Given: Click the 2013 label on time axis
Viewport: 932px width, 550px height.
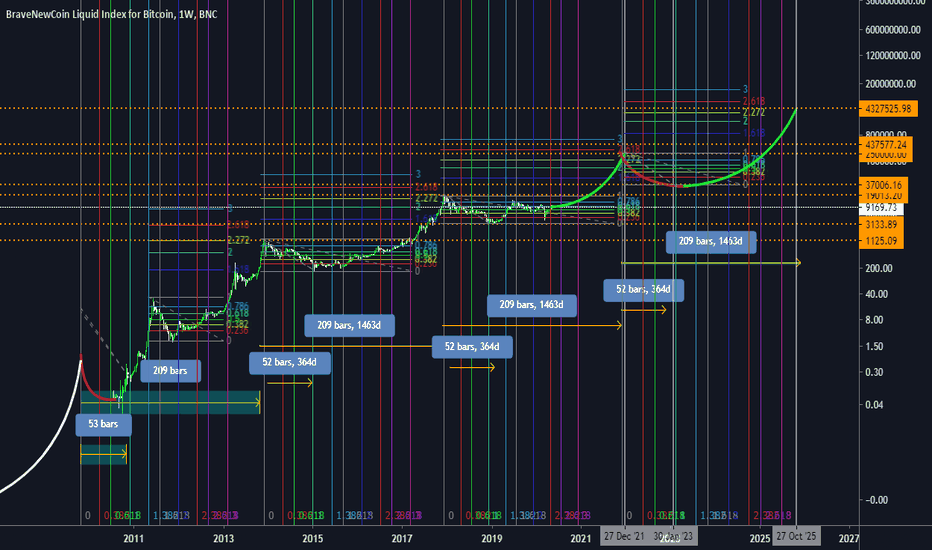Looking at the screenshot, I should pyautogui.click(x=223, y=539).
